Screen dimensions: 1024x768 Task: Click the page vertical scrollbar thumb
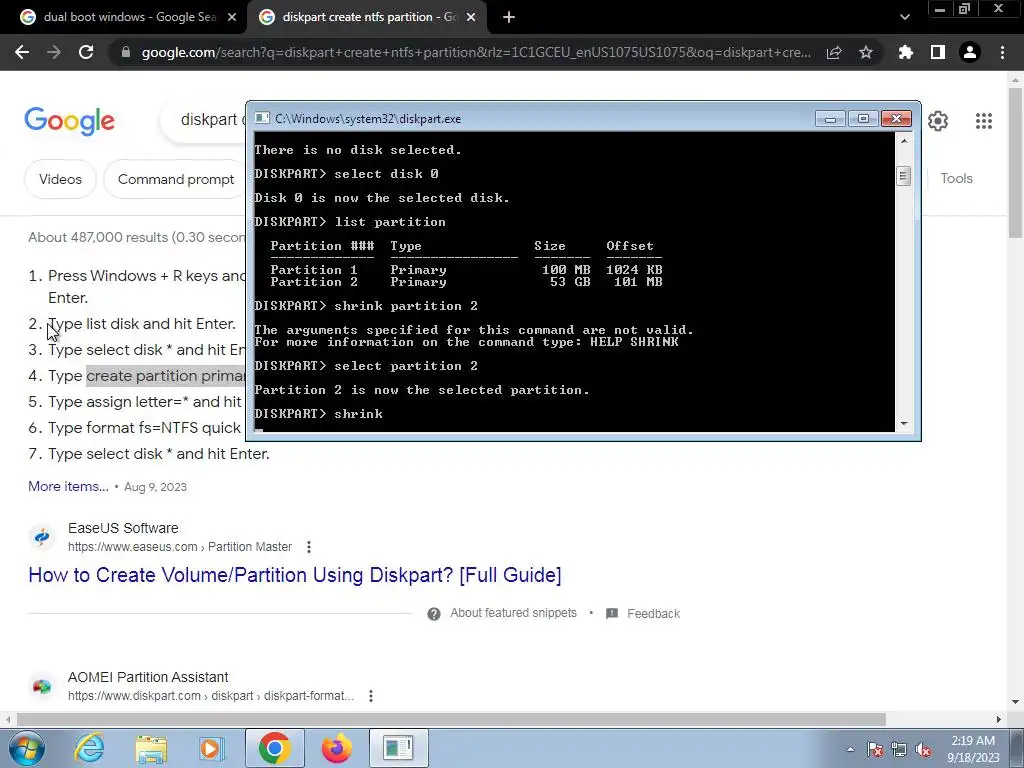click(1016, 163)
